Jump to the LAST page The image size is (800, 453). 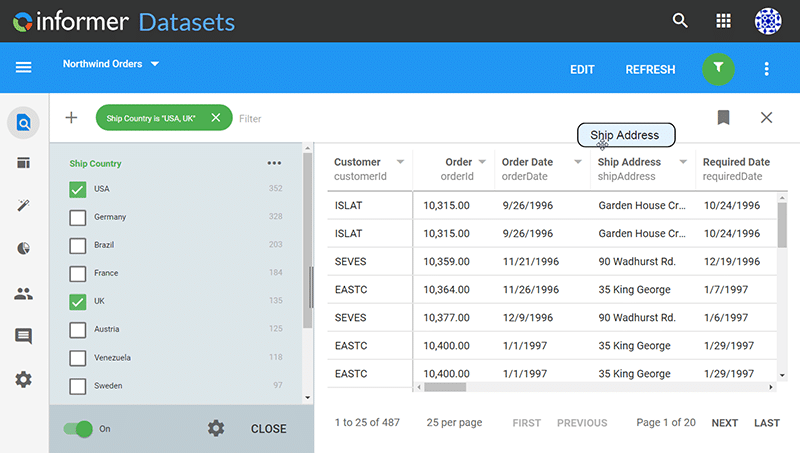click(x=766, y=422)
